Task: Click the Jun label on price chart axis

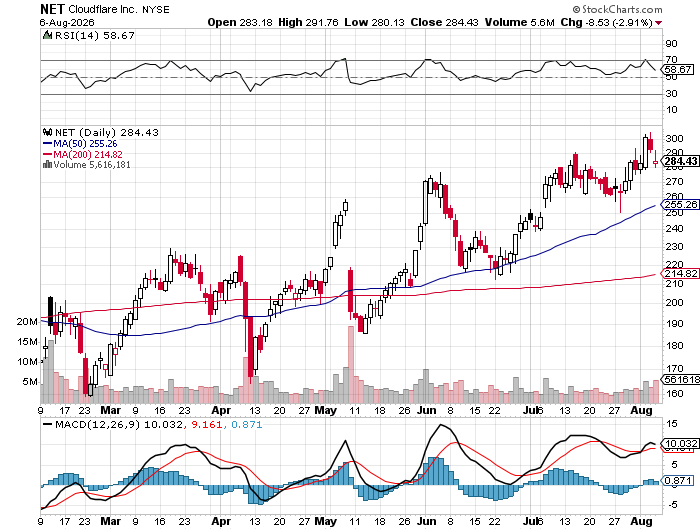Action: (426, 410)
